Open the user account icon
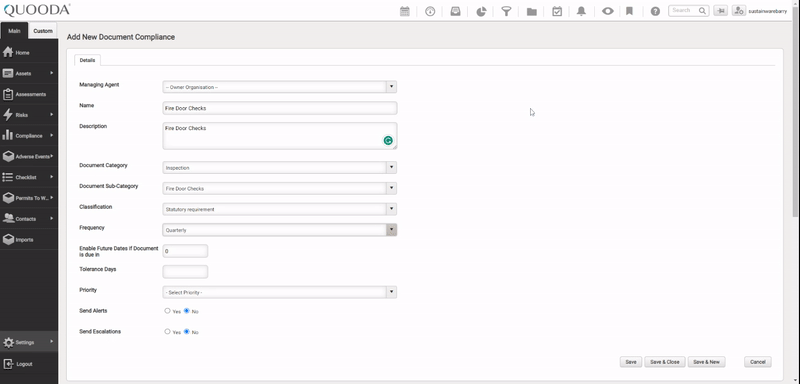Image resolution: width=800 pixels, height=384 pixels. click(739, 11)
